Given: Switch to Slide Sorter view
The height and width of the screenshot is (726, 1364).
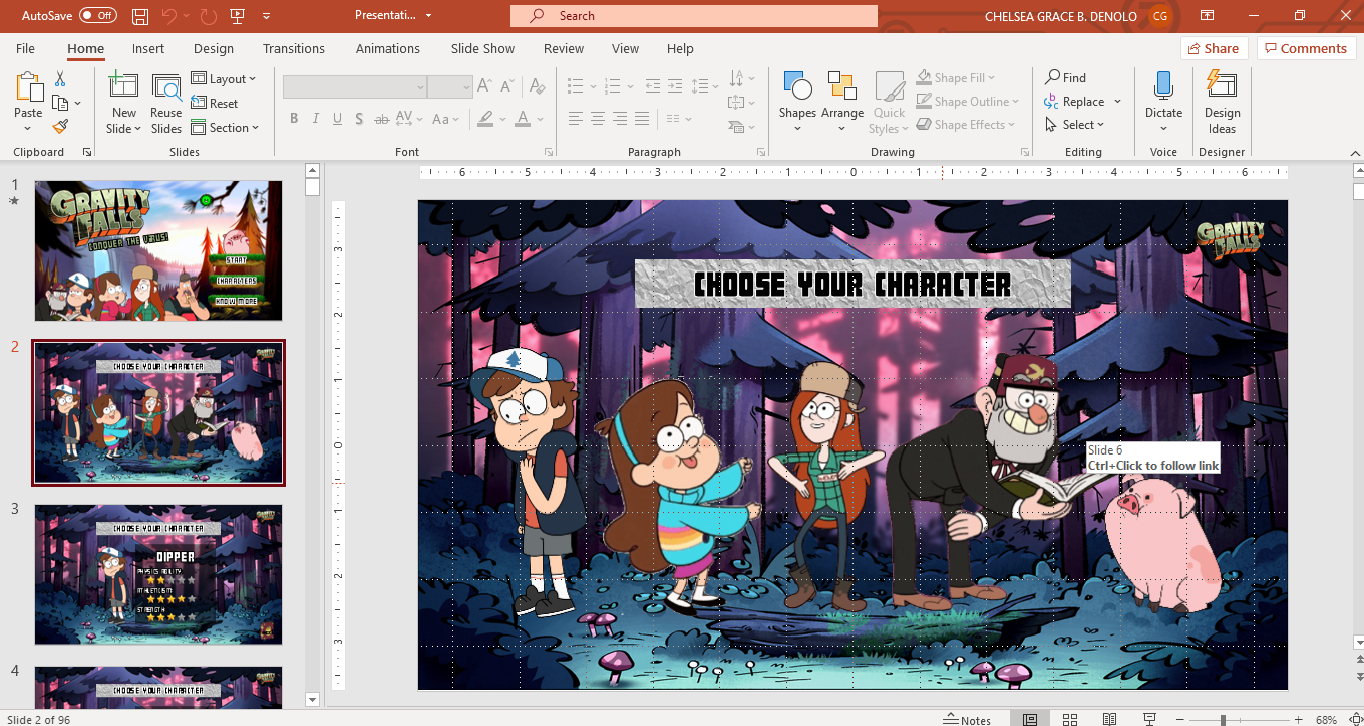Looking at the screenshot, I should [1069, 719].
